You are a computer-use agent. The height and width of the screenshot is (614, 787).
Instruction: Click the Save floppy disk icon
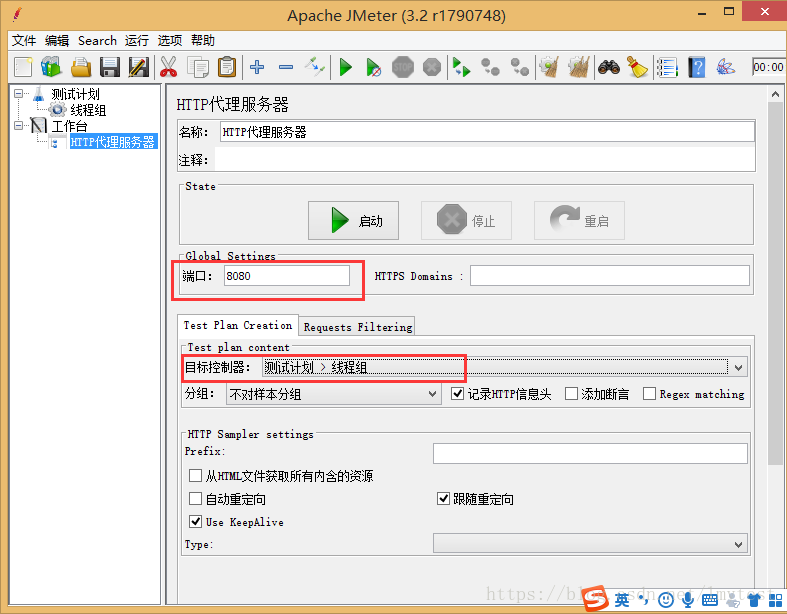(x=109, y=67)
